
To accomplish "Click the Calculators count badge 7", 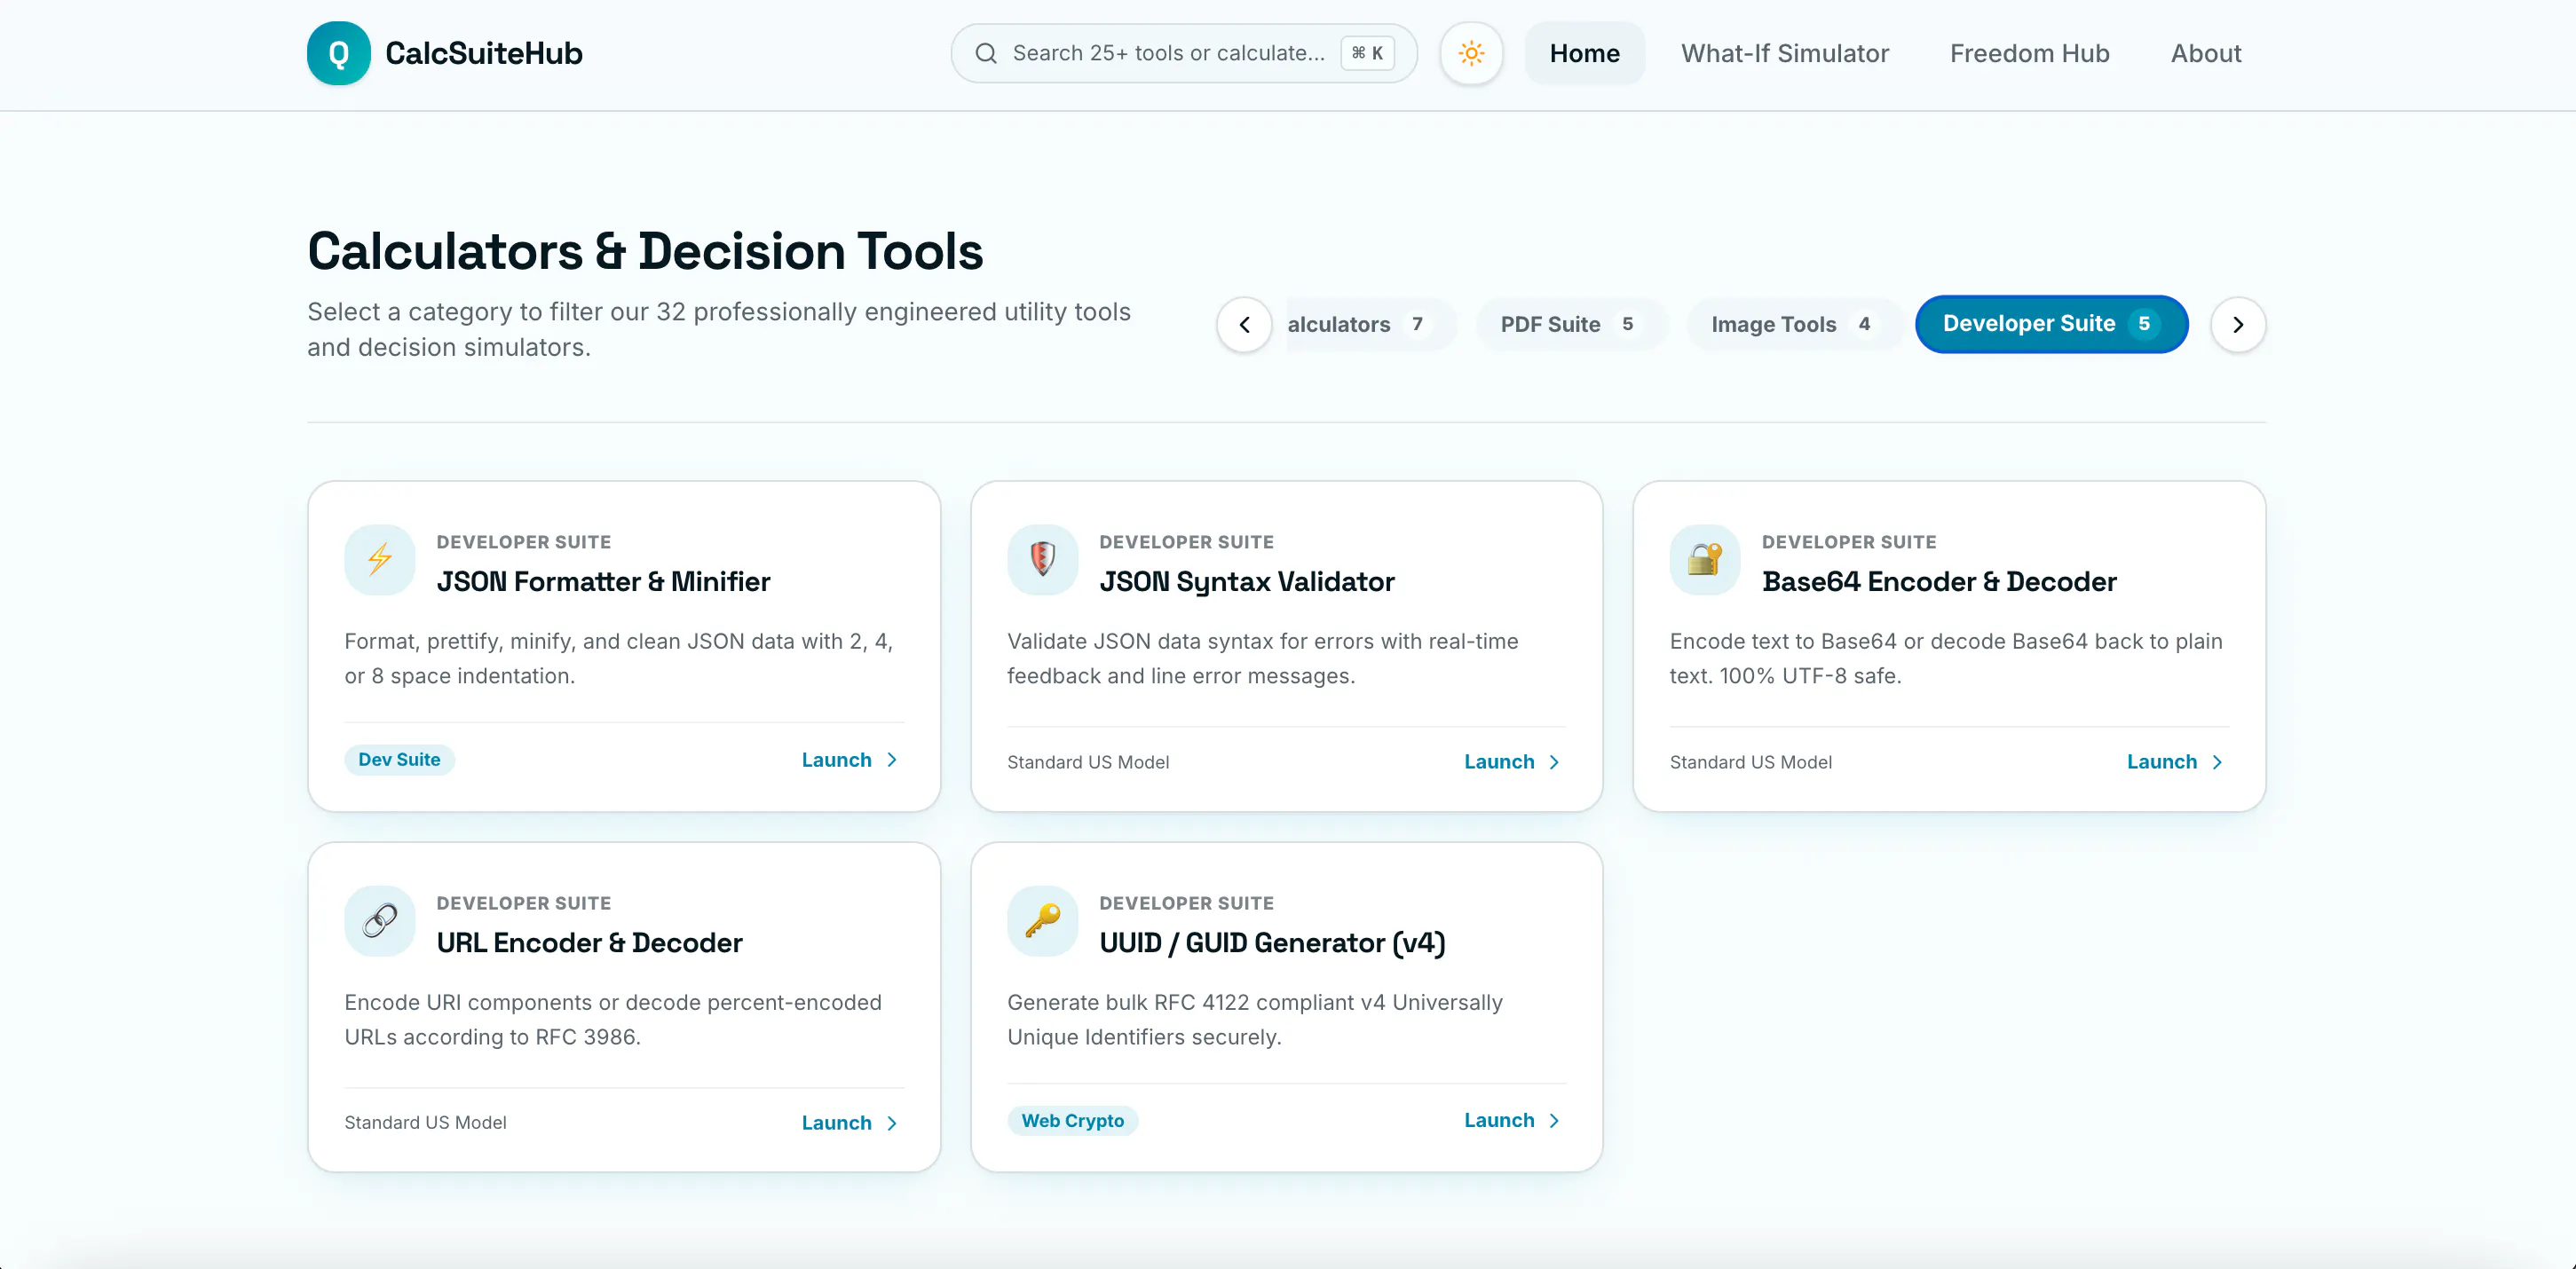I will tap(1417, 324).
